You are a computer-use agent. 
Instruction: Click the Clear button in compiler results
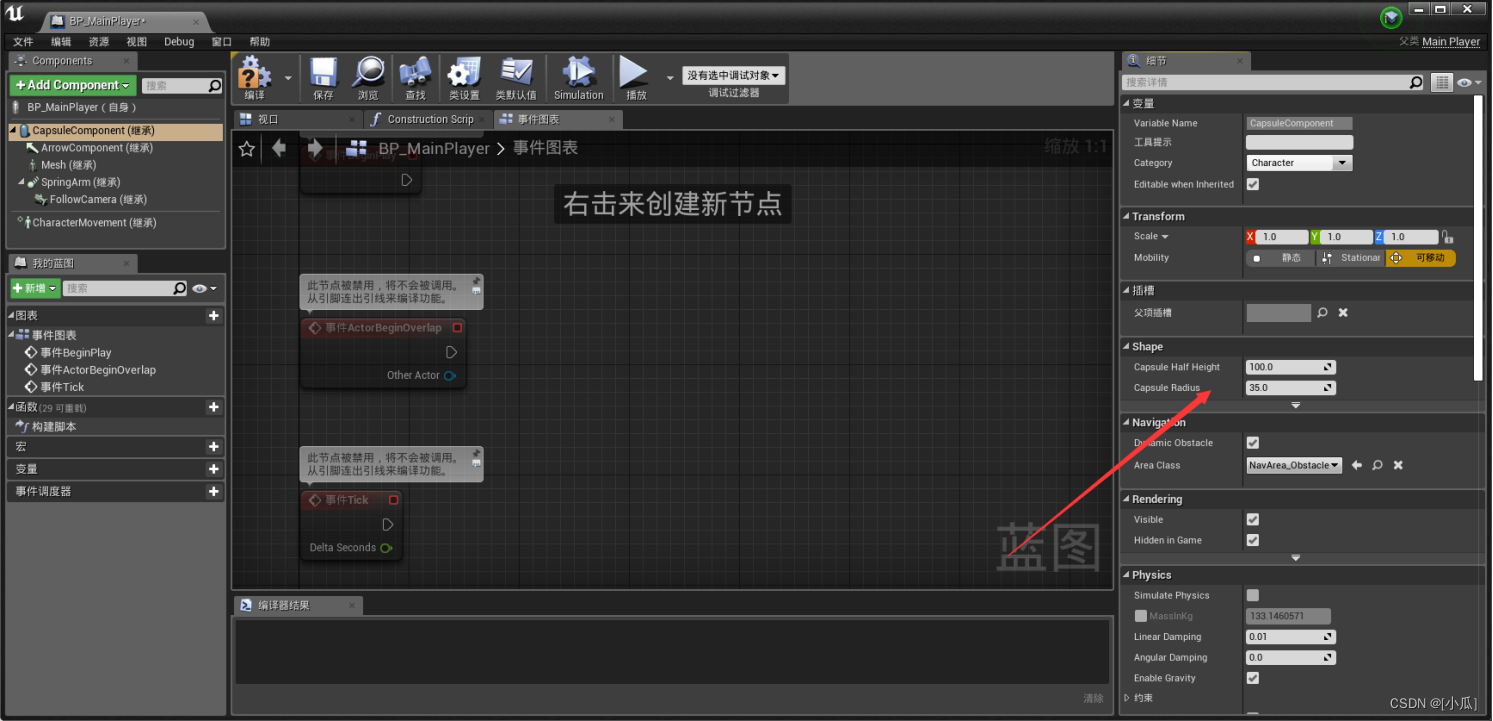coord(1093,698)
